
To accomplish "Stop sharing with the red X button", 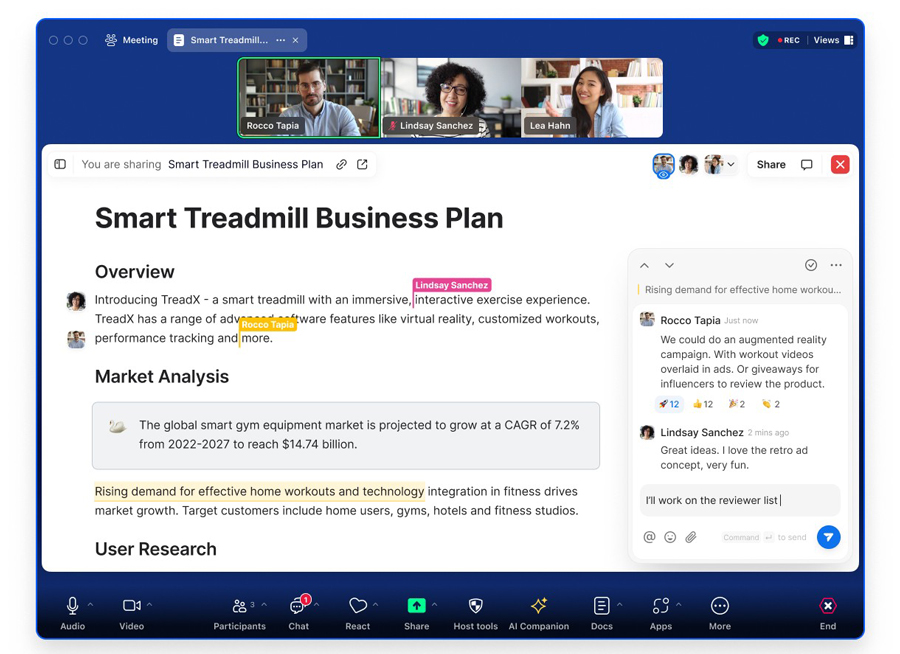I will click(840, 165).
